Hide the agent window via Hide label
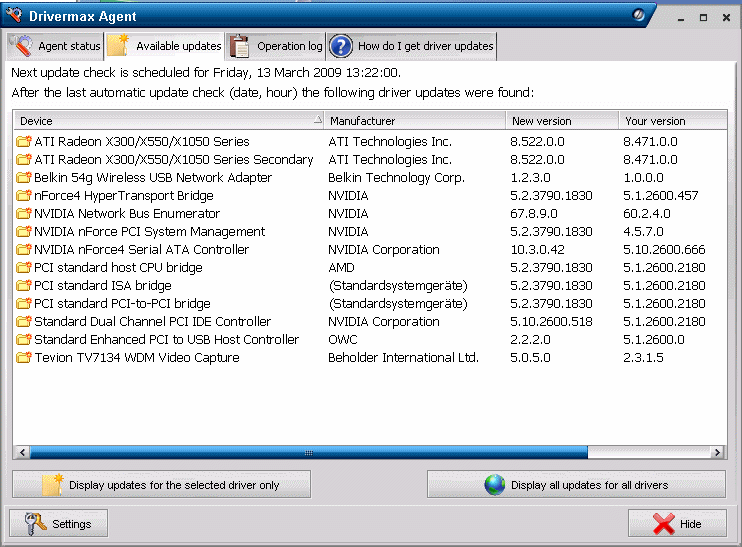The width and height of the screenshot is (742, 547). pyautogui.click(x=690, y=524)
